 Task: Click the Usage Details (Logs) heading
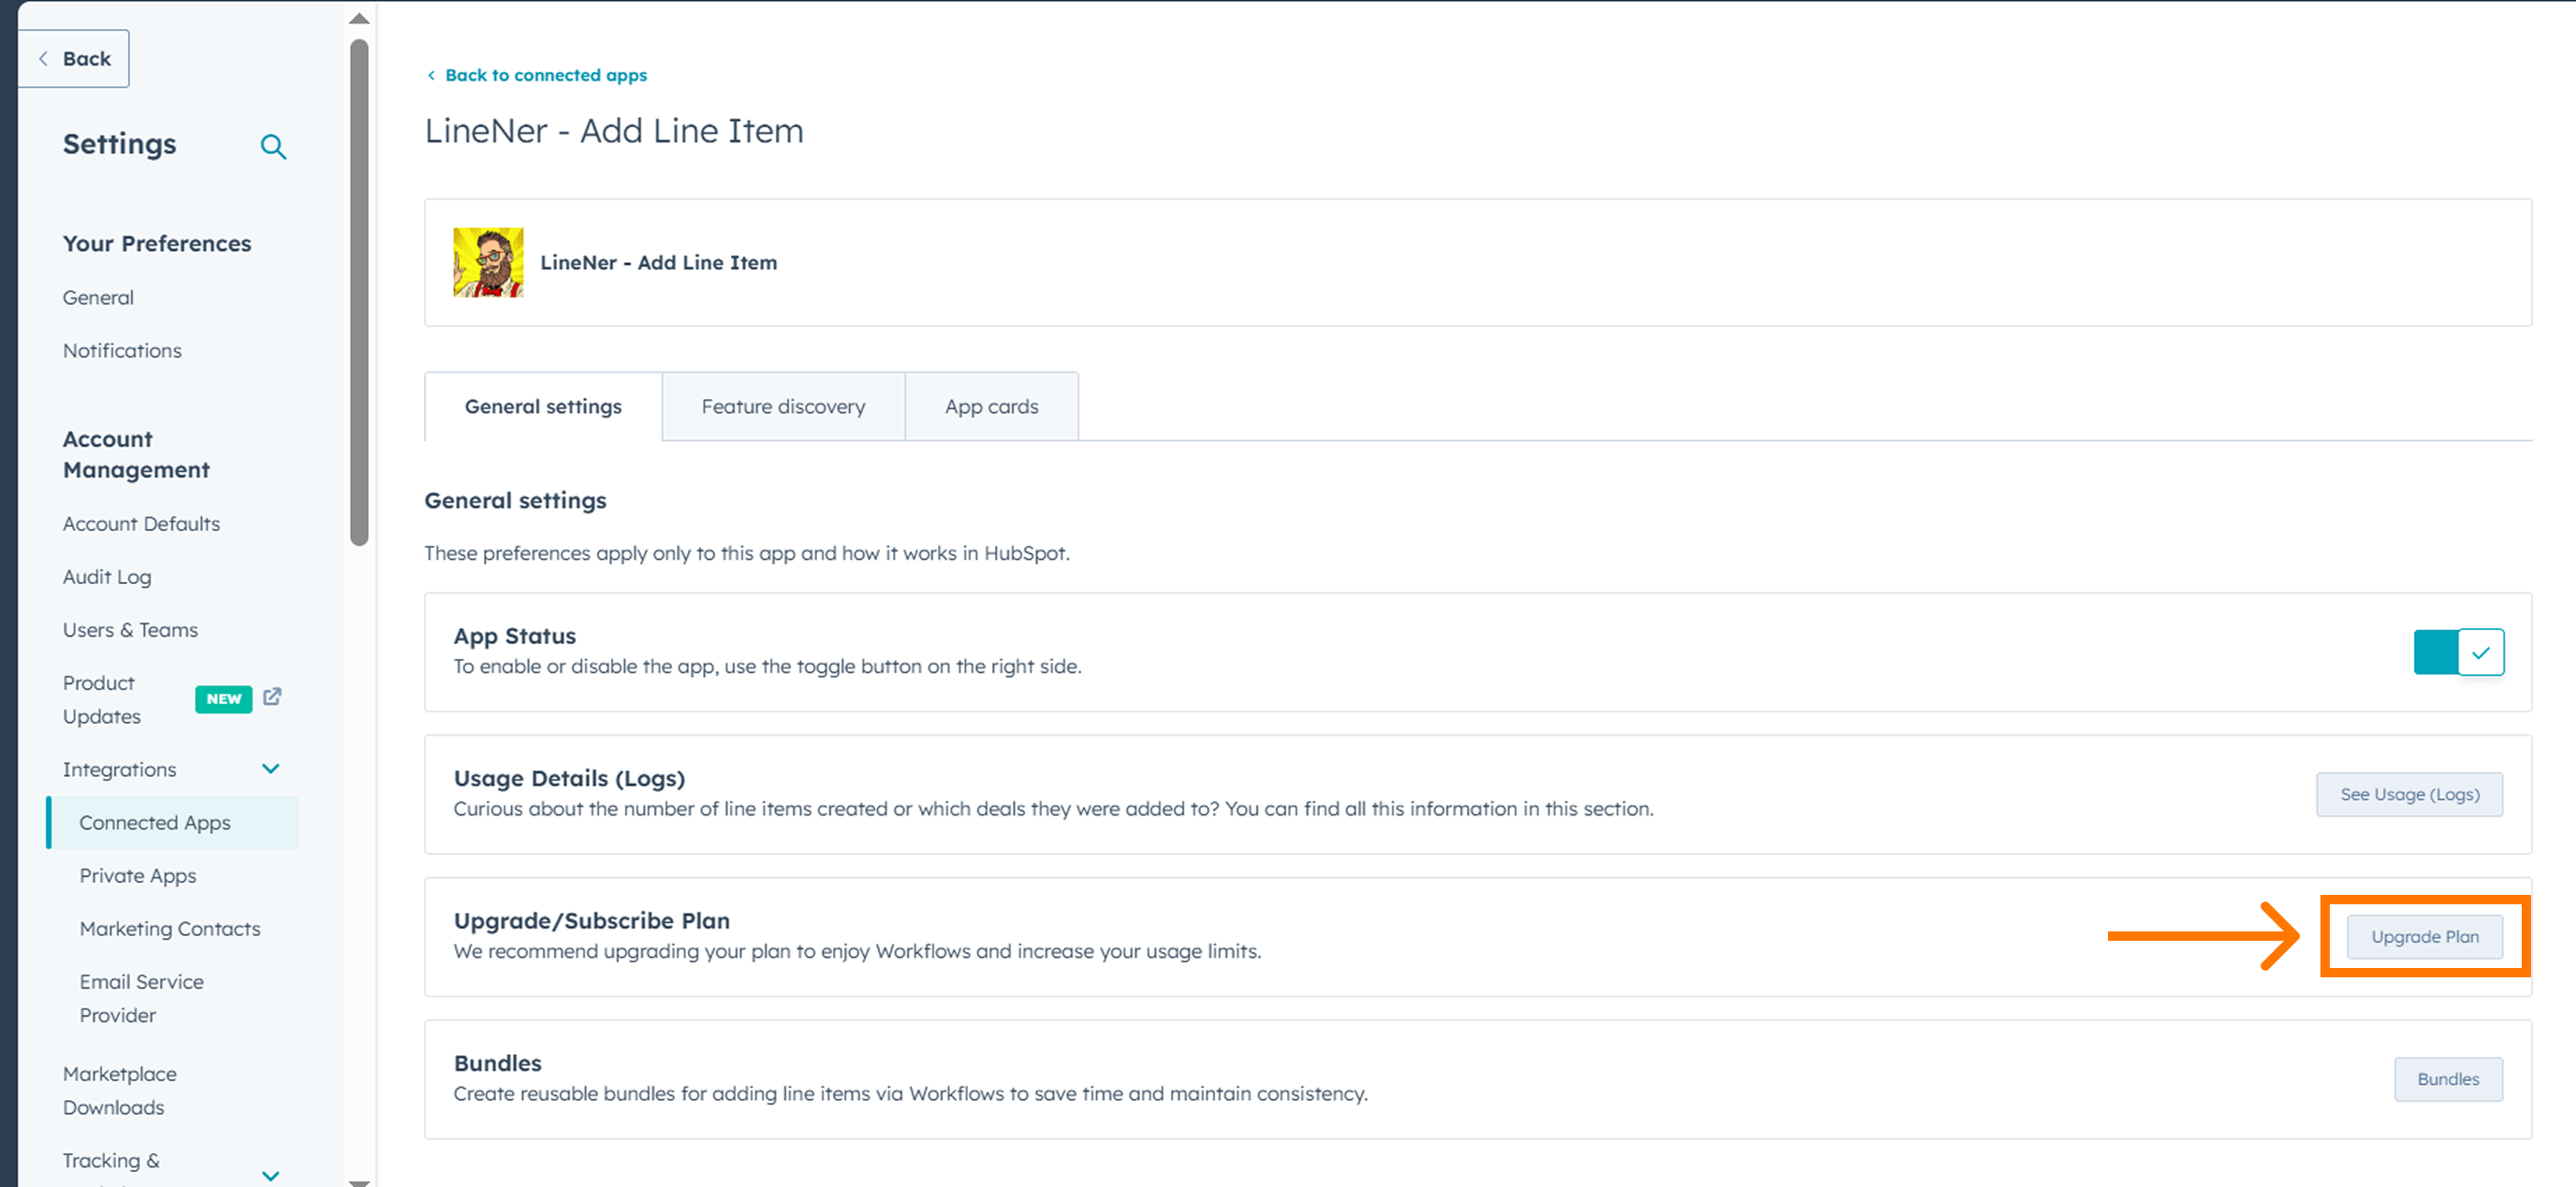point(569,778)
